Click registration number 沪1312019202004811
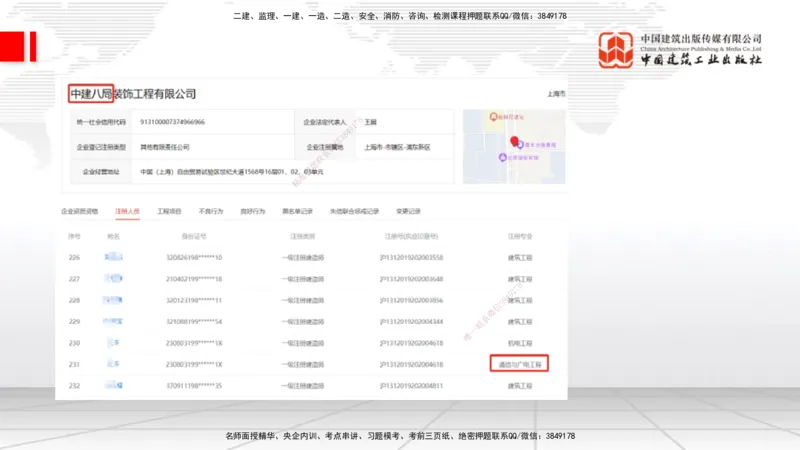800x450 pixels. tap(411, 386)
